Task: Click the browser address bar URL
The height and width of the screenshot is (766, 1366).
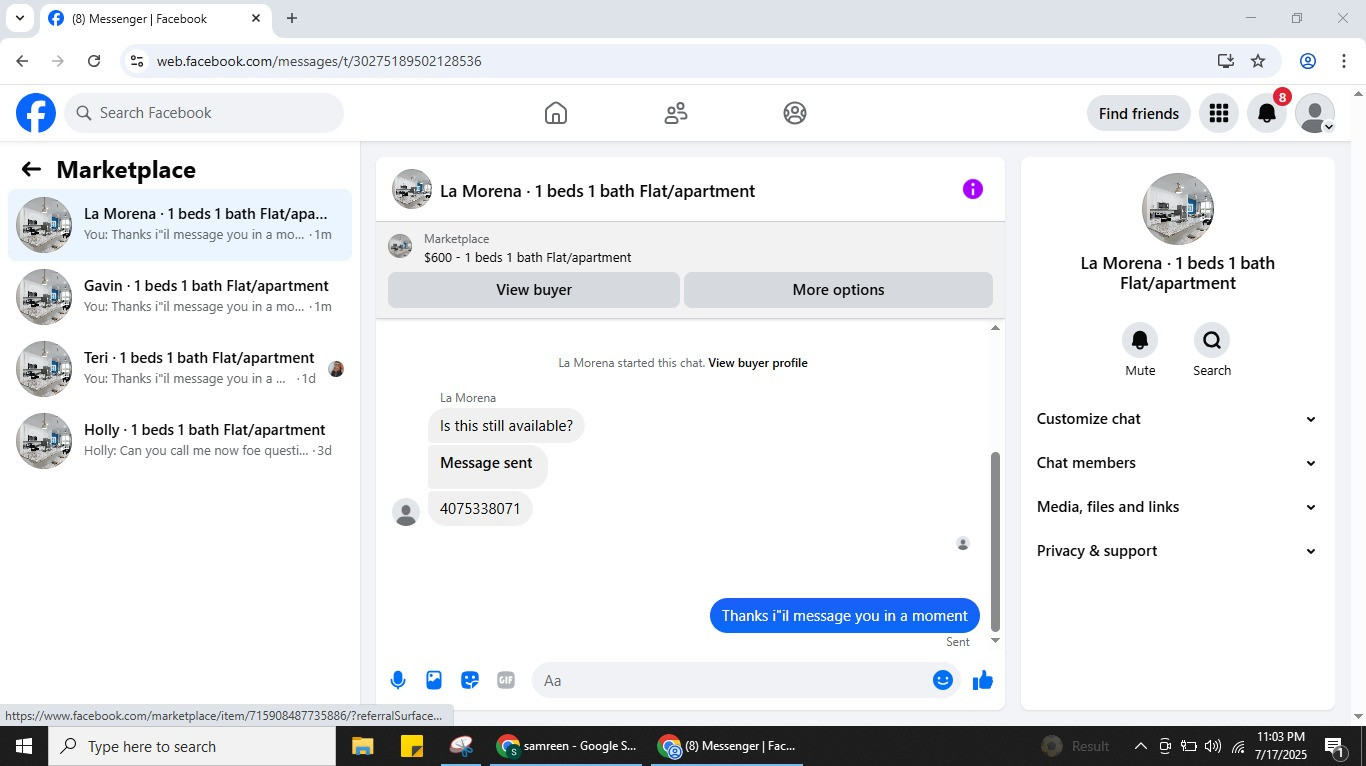Action: [x=319, y=61]
